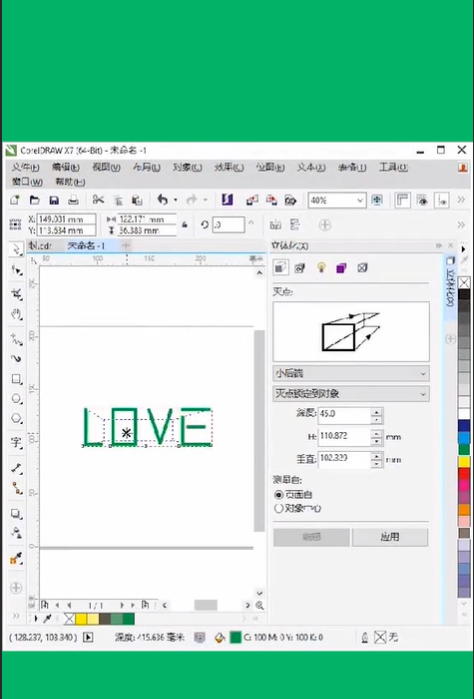
Task: Select the Transparency tool in toolbox
Action: [x=16, y=533]
